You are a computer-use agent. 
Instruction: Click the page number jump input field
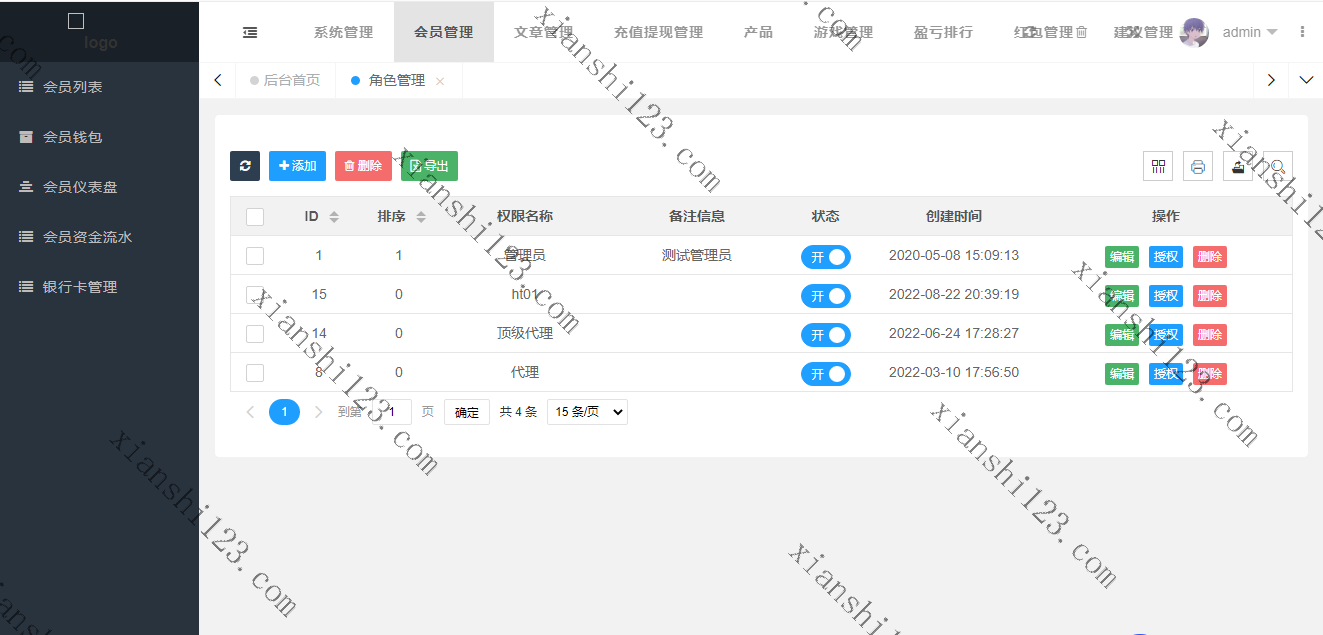(393, 412)
